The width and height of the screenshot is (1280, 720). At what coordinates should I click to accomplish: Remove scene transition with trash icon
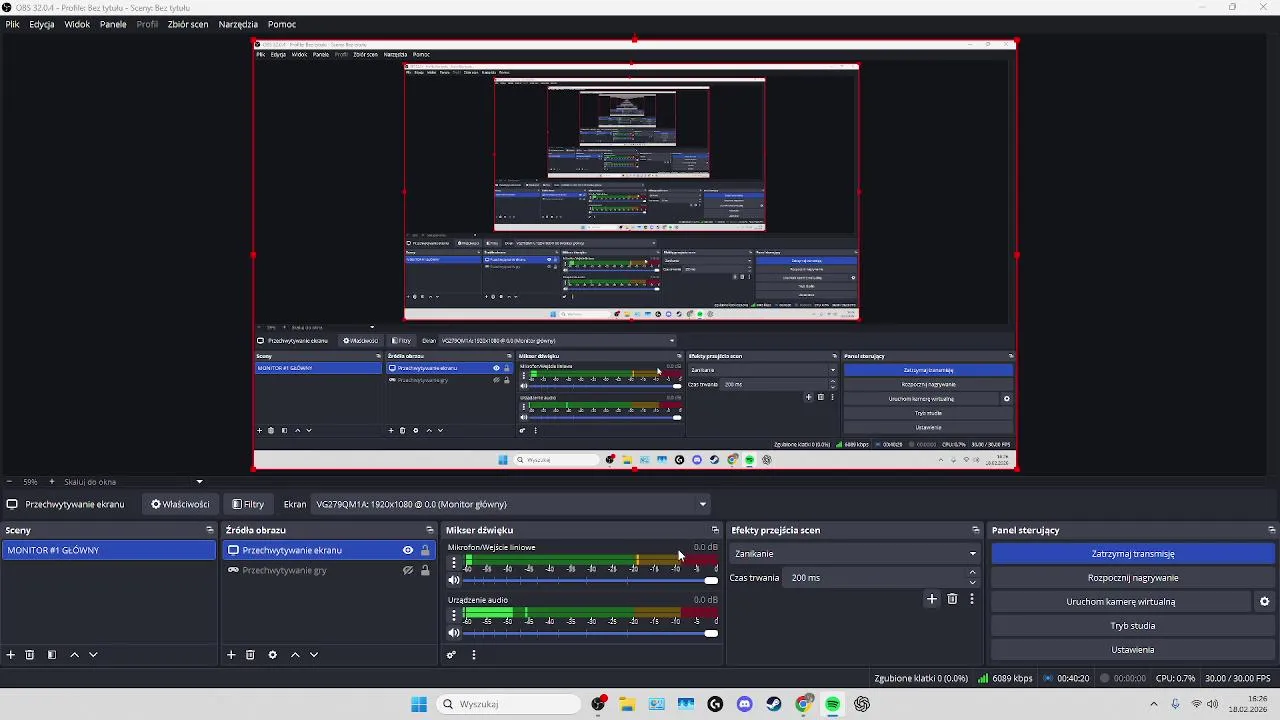952,599
